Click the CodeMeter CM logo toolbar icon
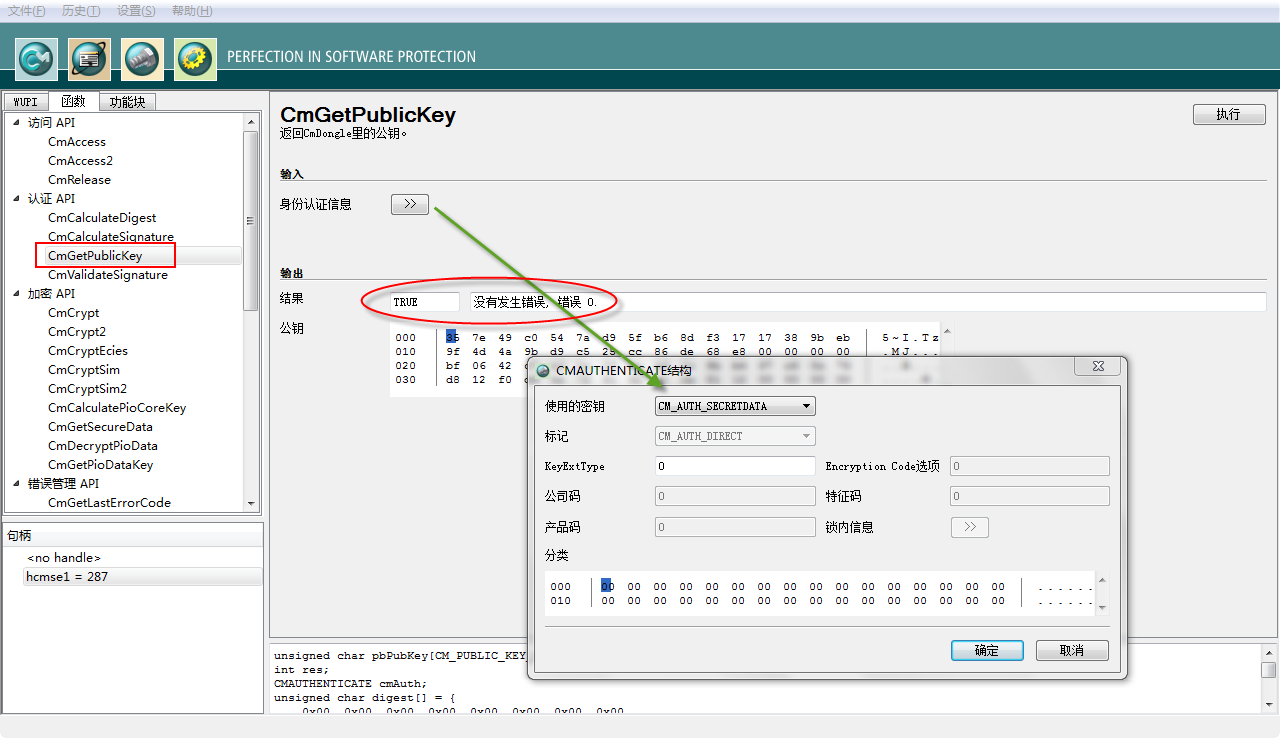Image resolution: width=1280 pixels, height=738 pixels. pos(36,59)
